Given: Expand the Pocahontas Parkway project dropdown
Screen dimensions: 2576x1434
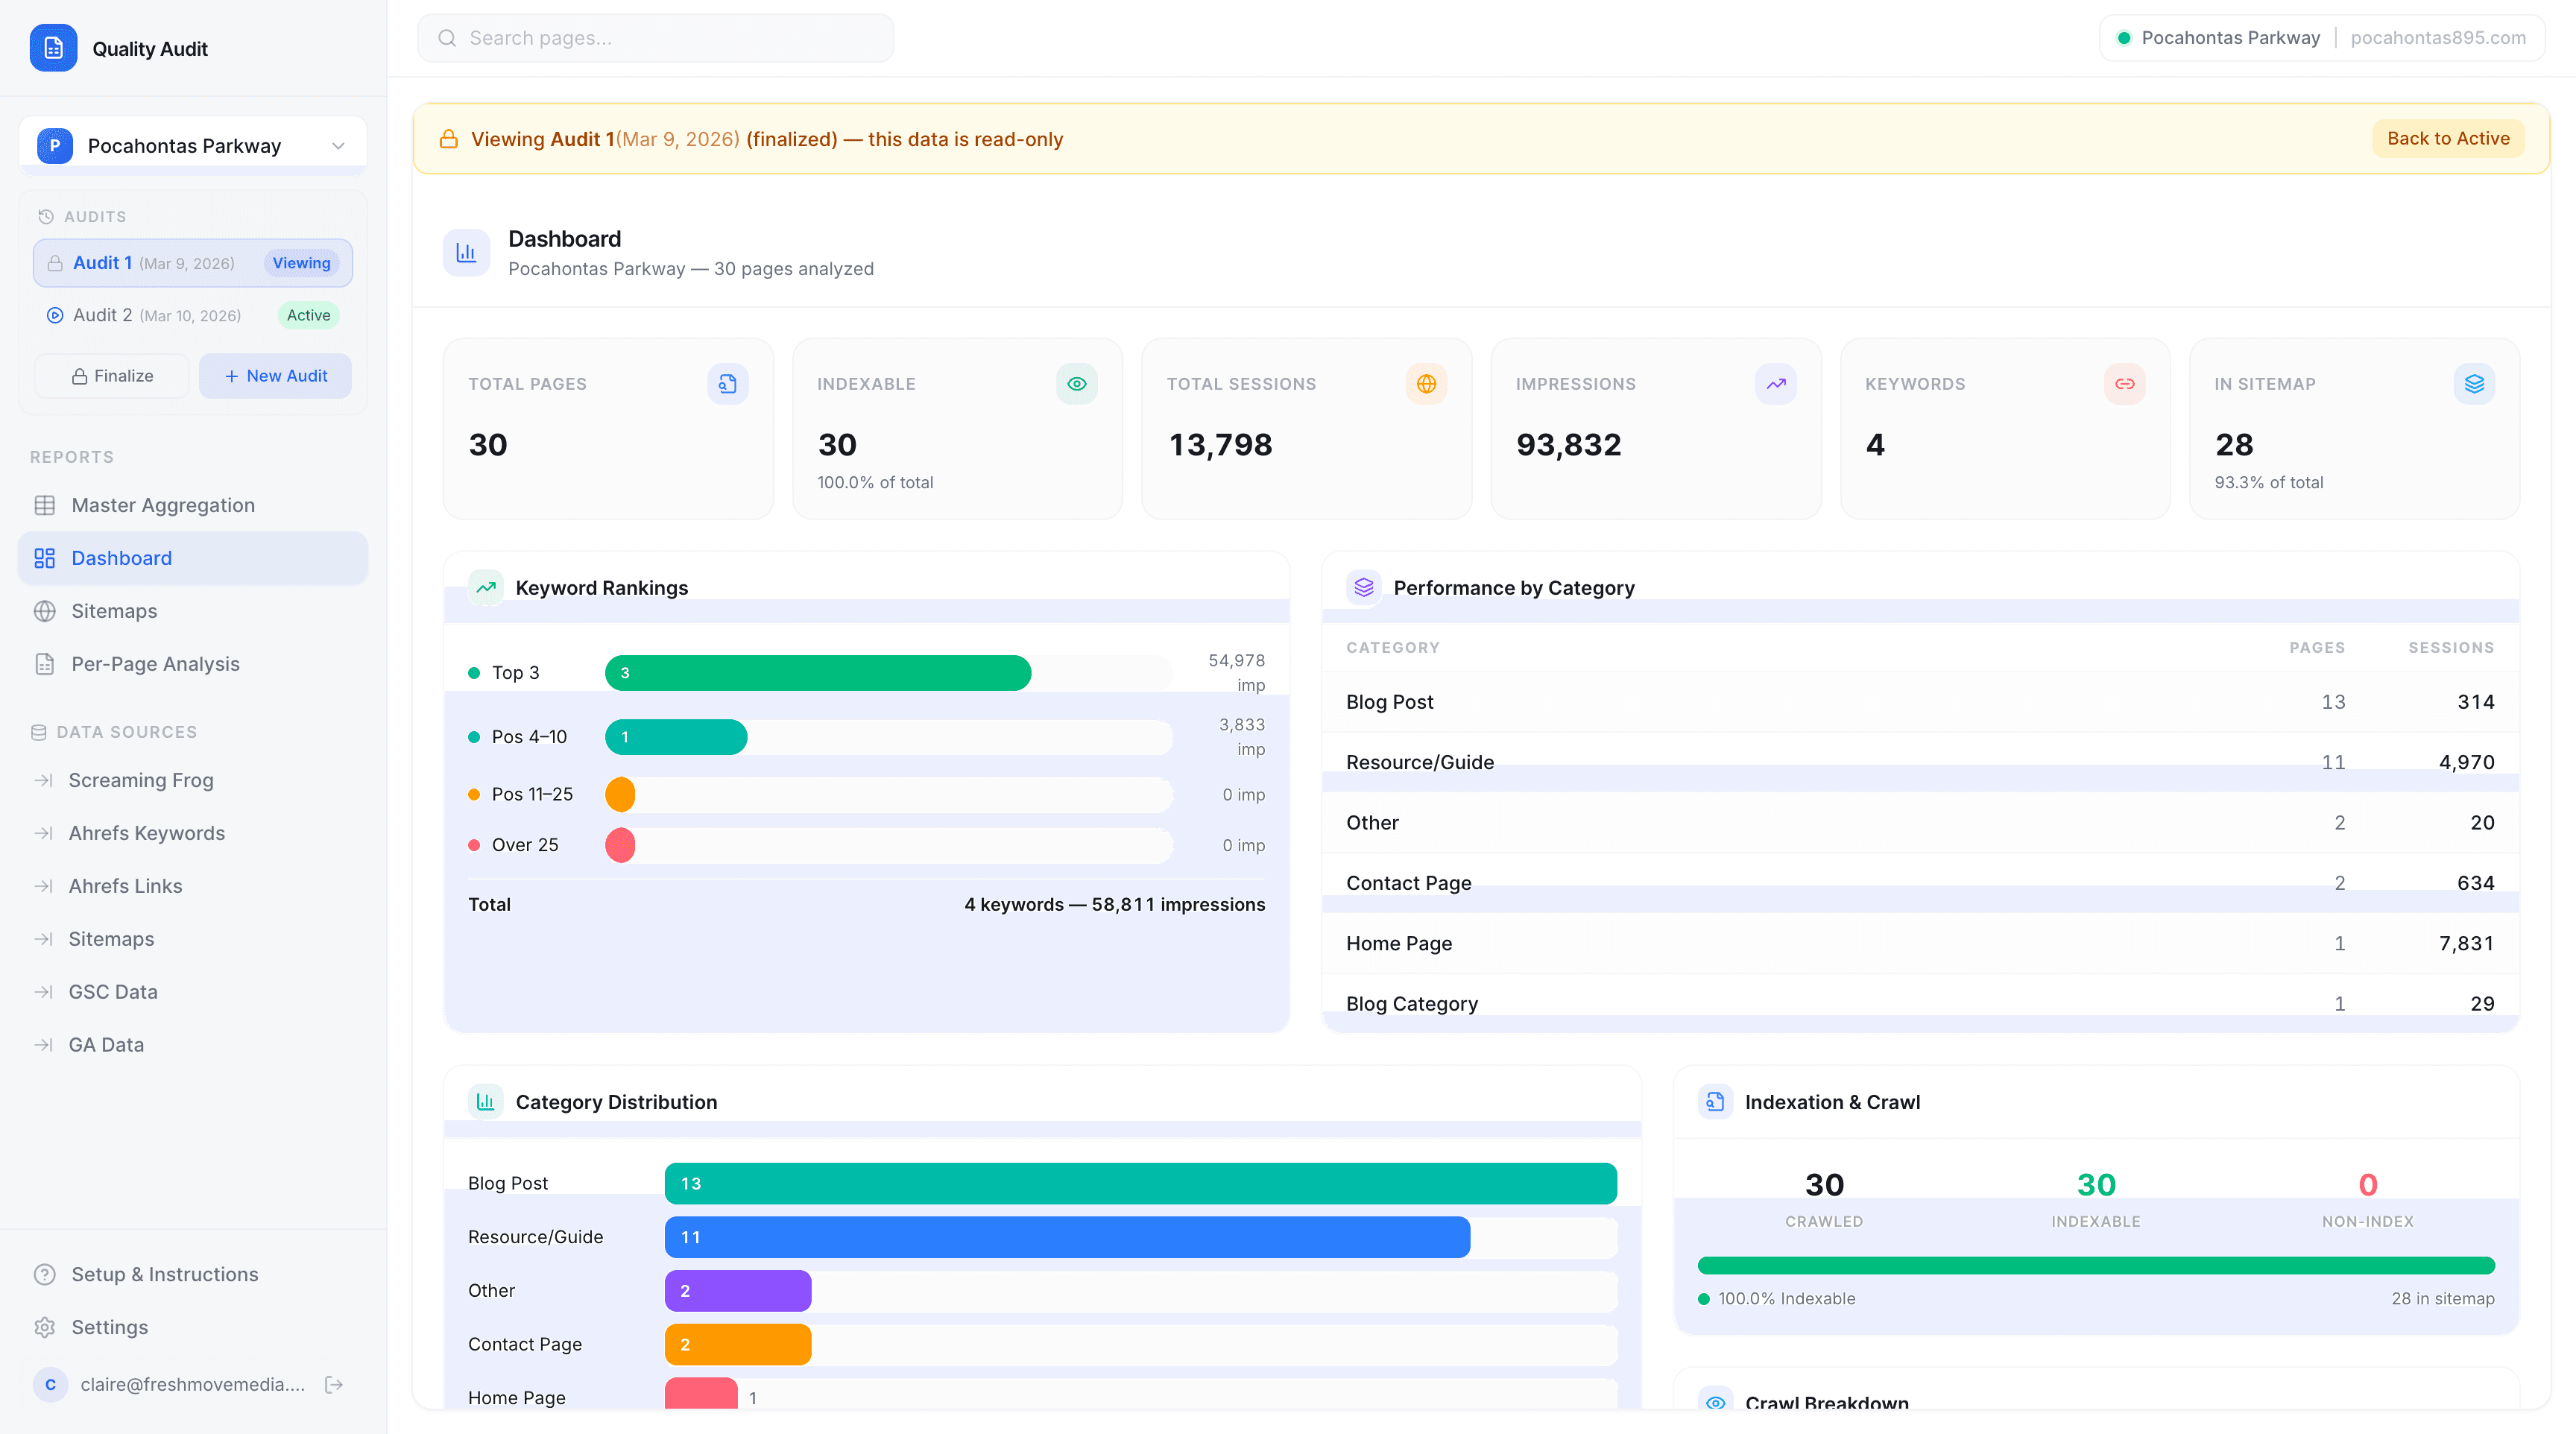Looking at the screenshot, I should [193, 146].
